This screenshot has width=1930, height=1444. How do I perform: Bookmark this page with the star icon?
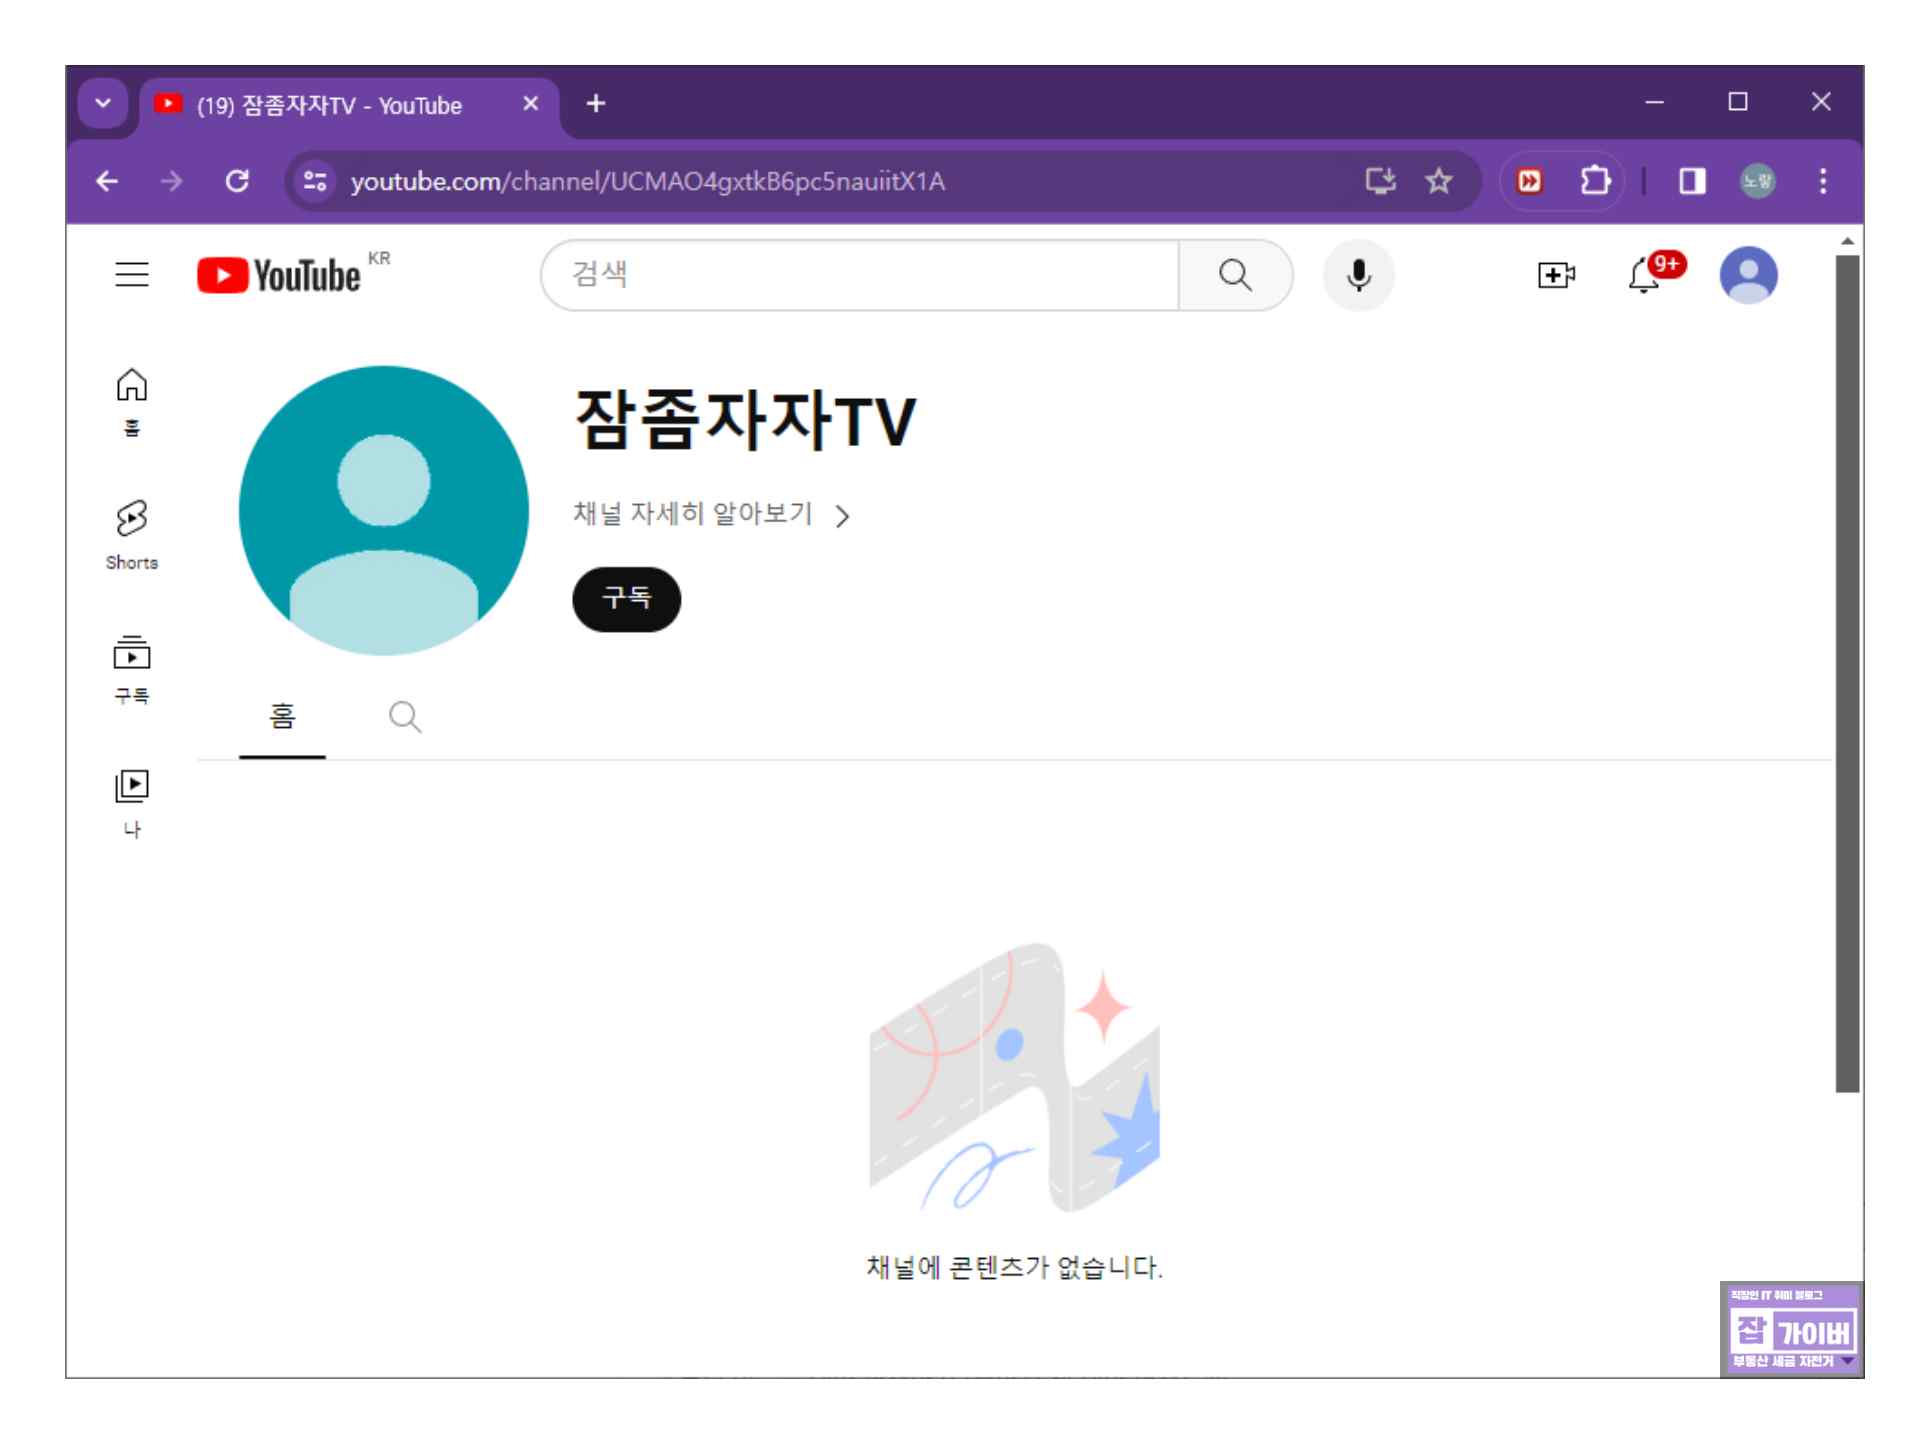pos(1438,181)
